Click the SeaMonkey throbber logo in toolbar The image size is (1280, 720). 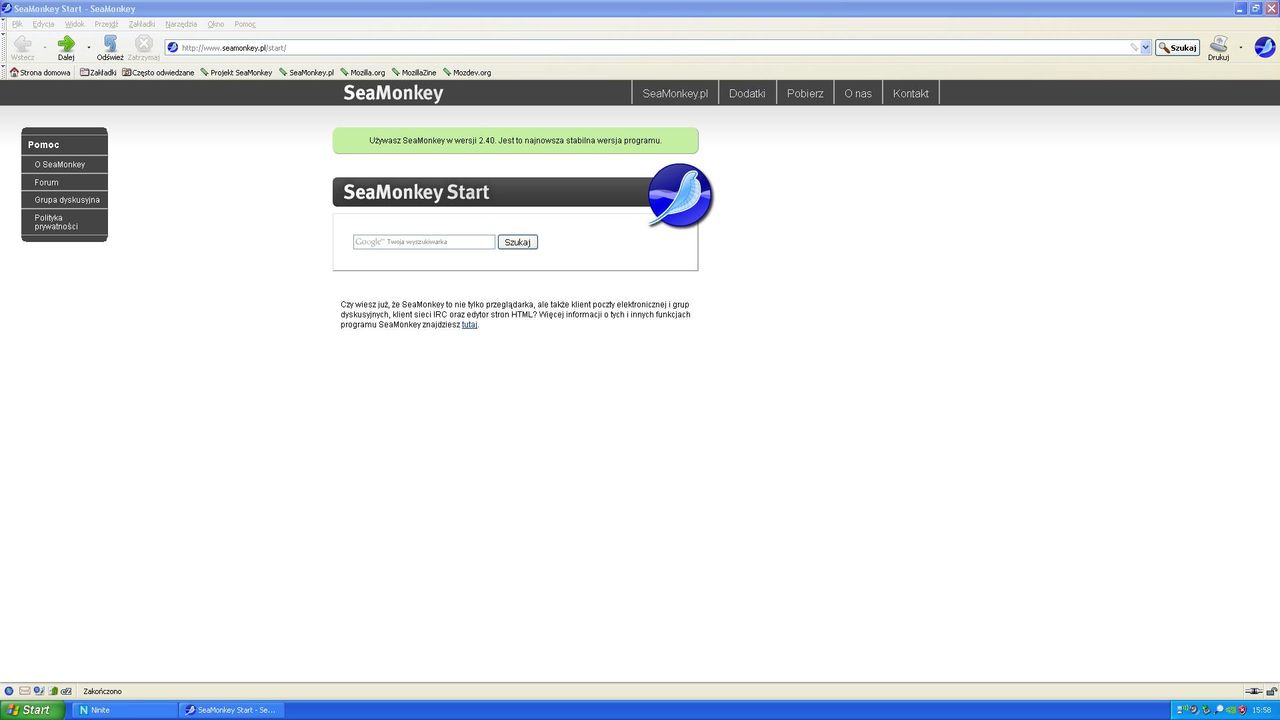pos(1265,47)
